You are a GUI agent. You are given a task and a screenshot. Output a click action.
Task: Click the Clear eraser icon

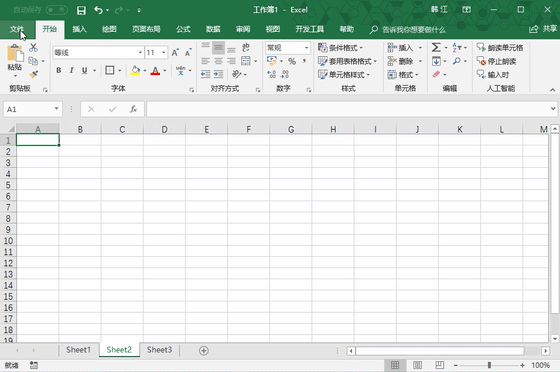pyautogui.click(x=436, y=74)
